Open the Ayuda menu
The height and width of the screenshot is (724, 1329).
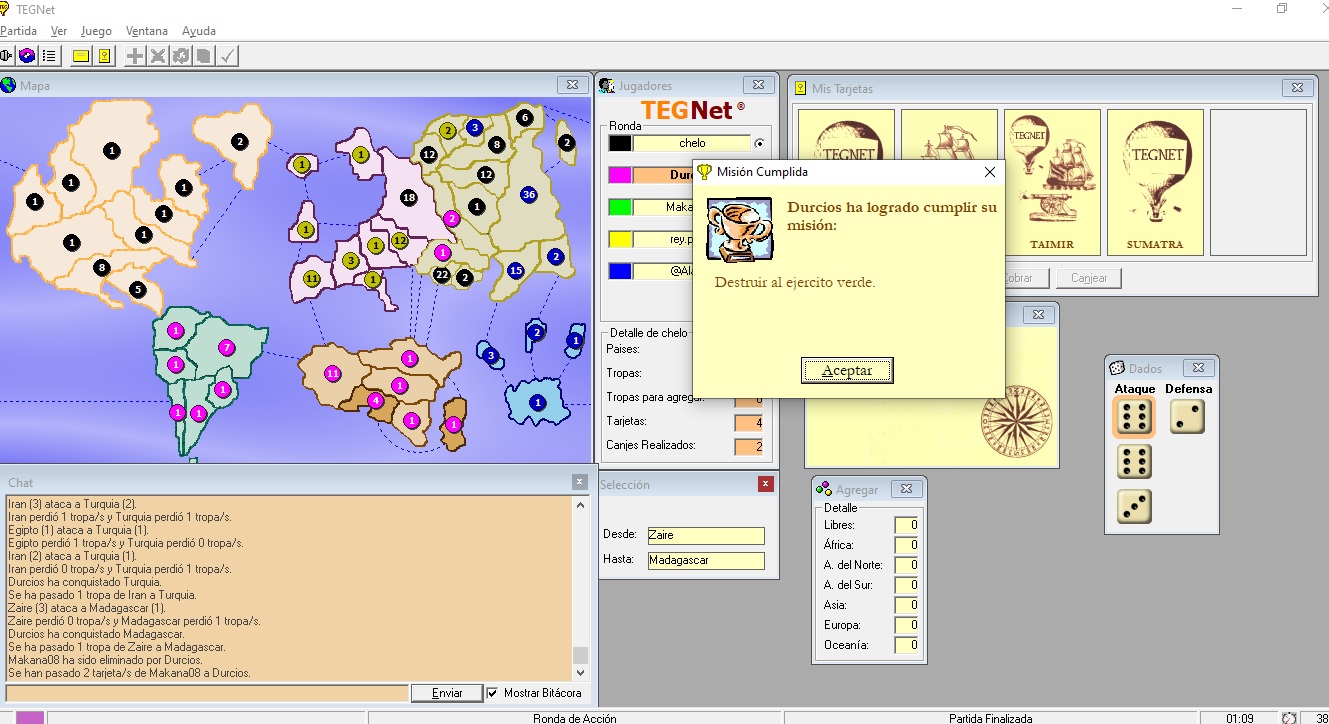(198, 31)
